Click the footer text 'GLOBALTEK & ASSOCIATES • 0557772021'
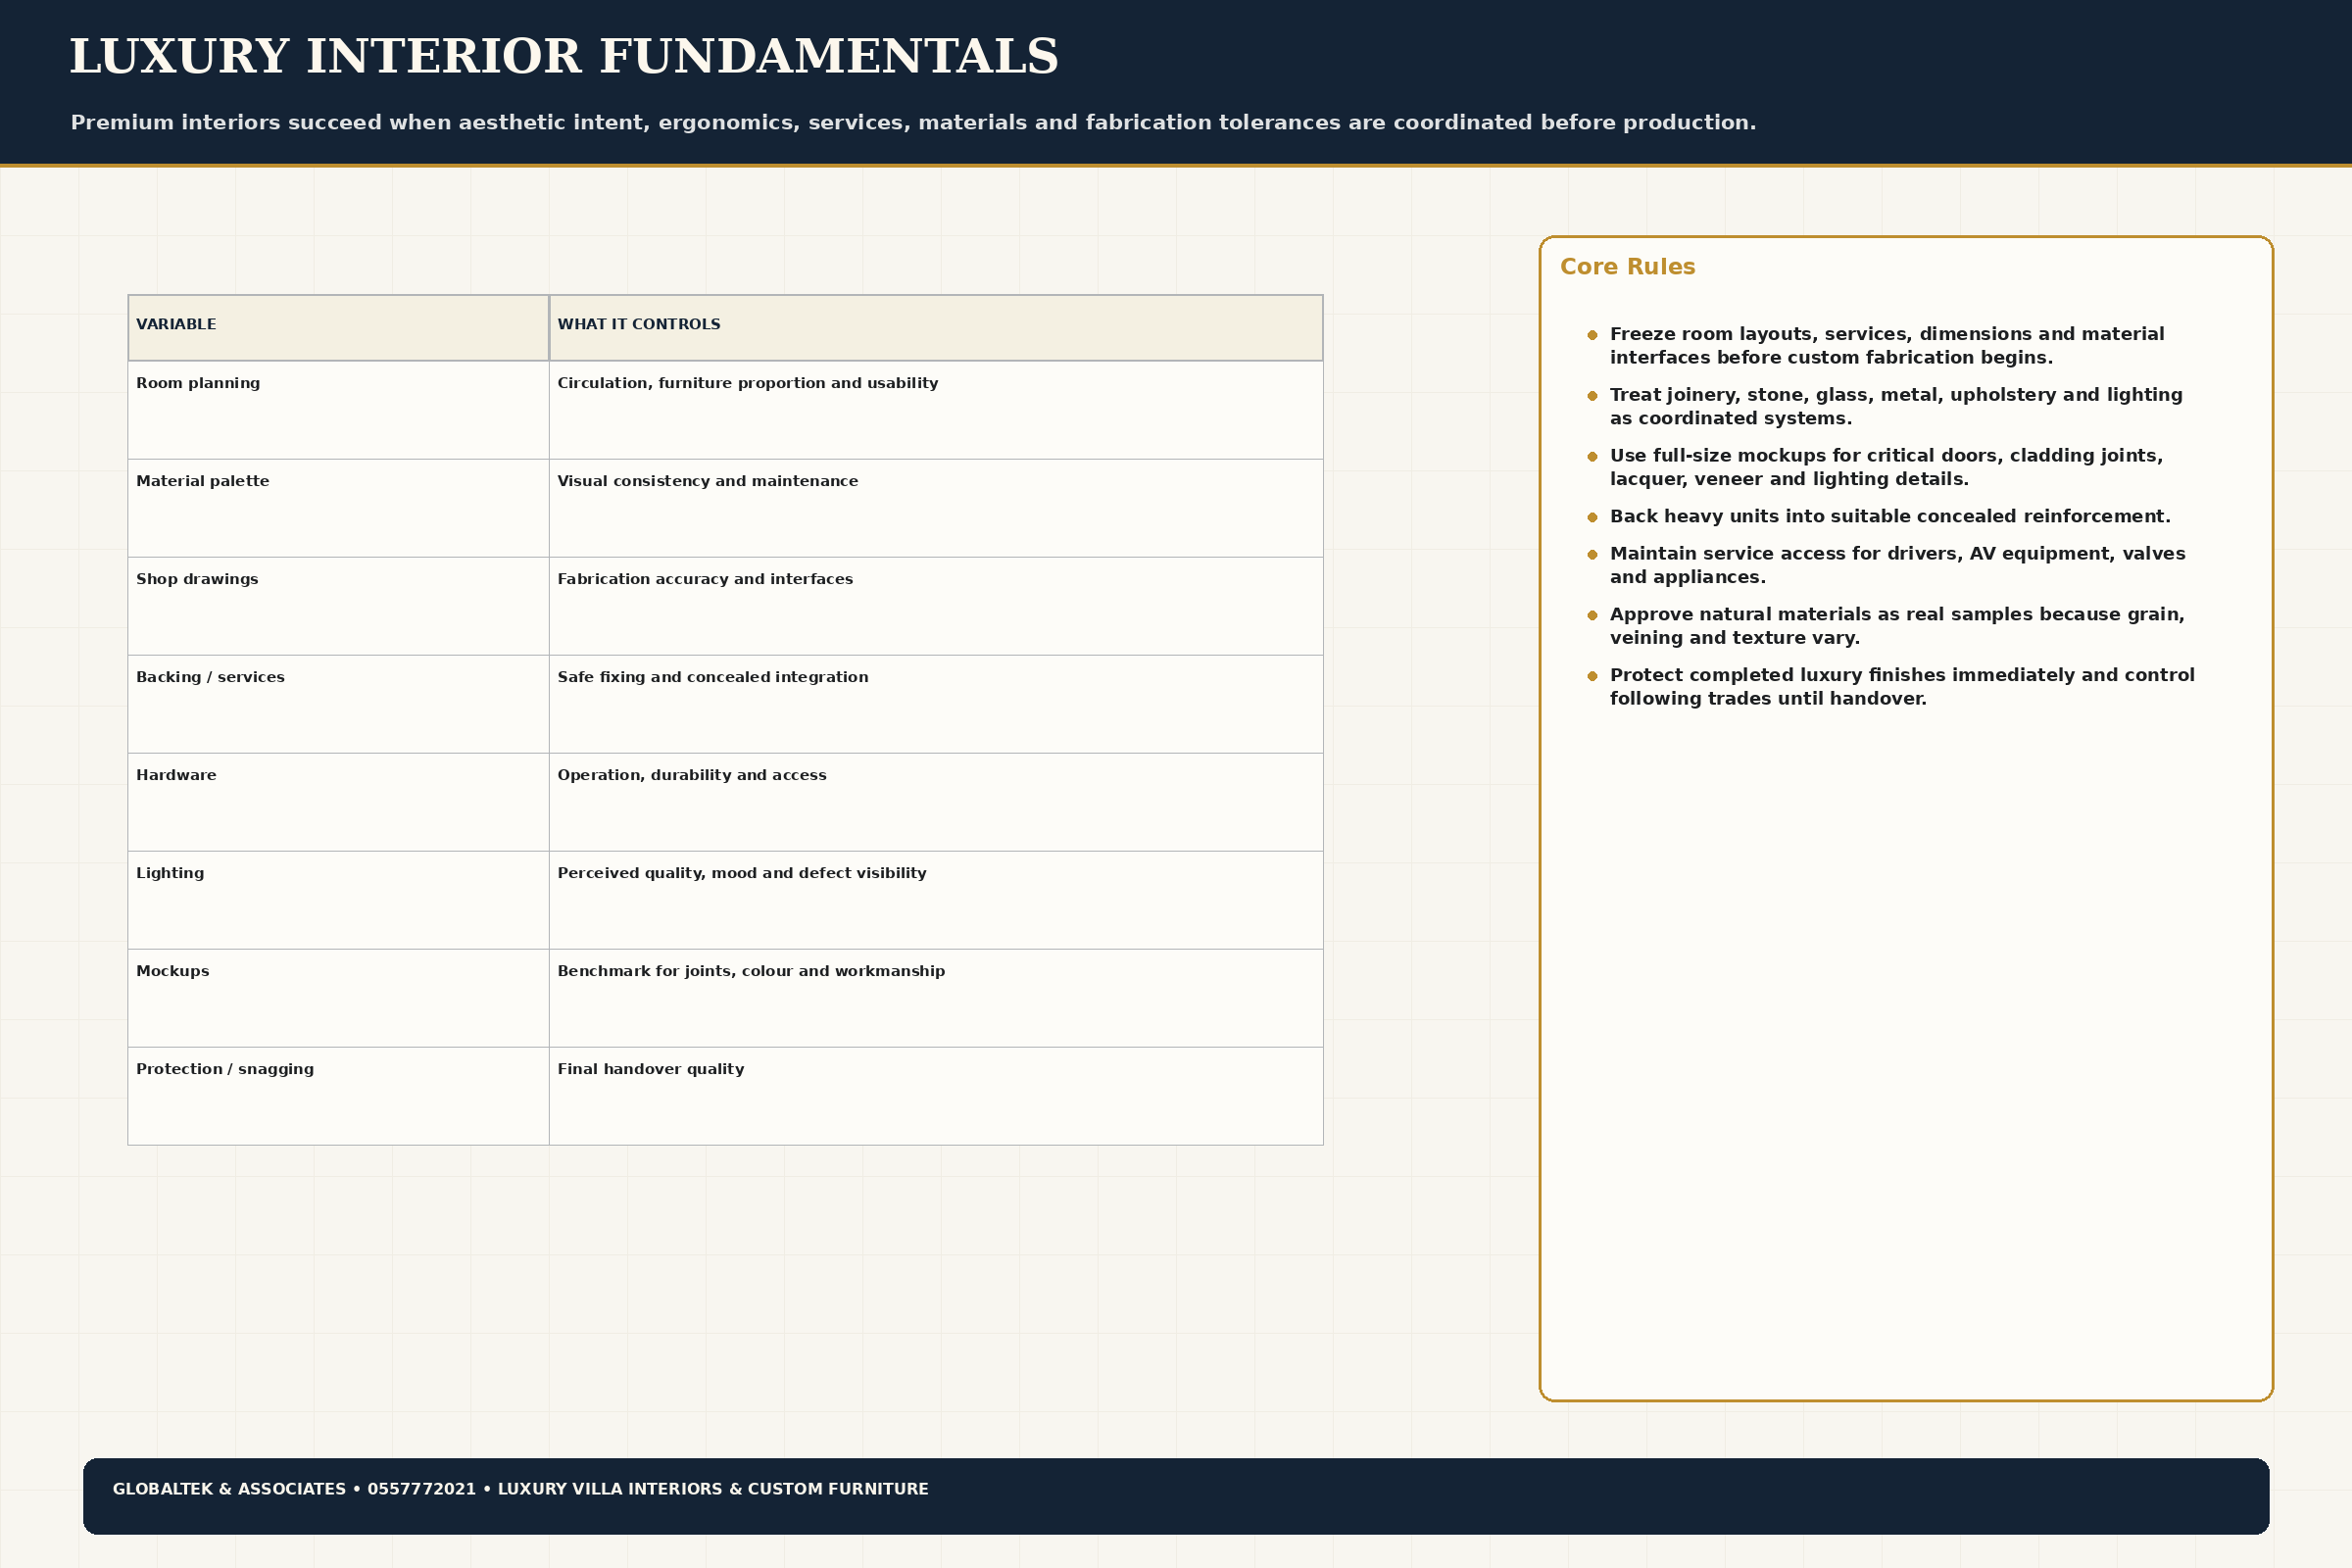The image size is (2352, 1568). [x=294, y=1489]
